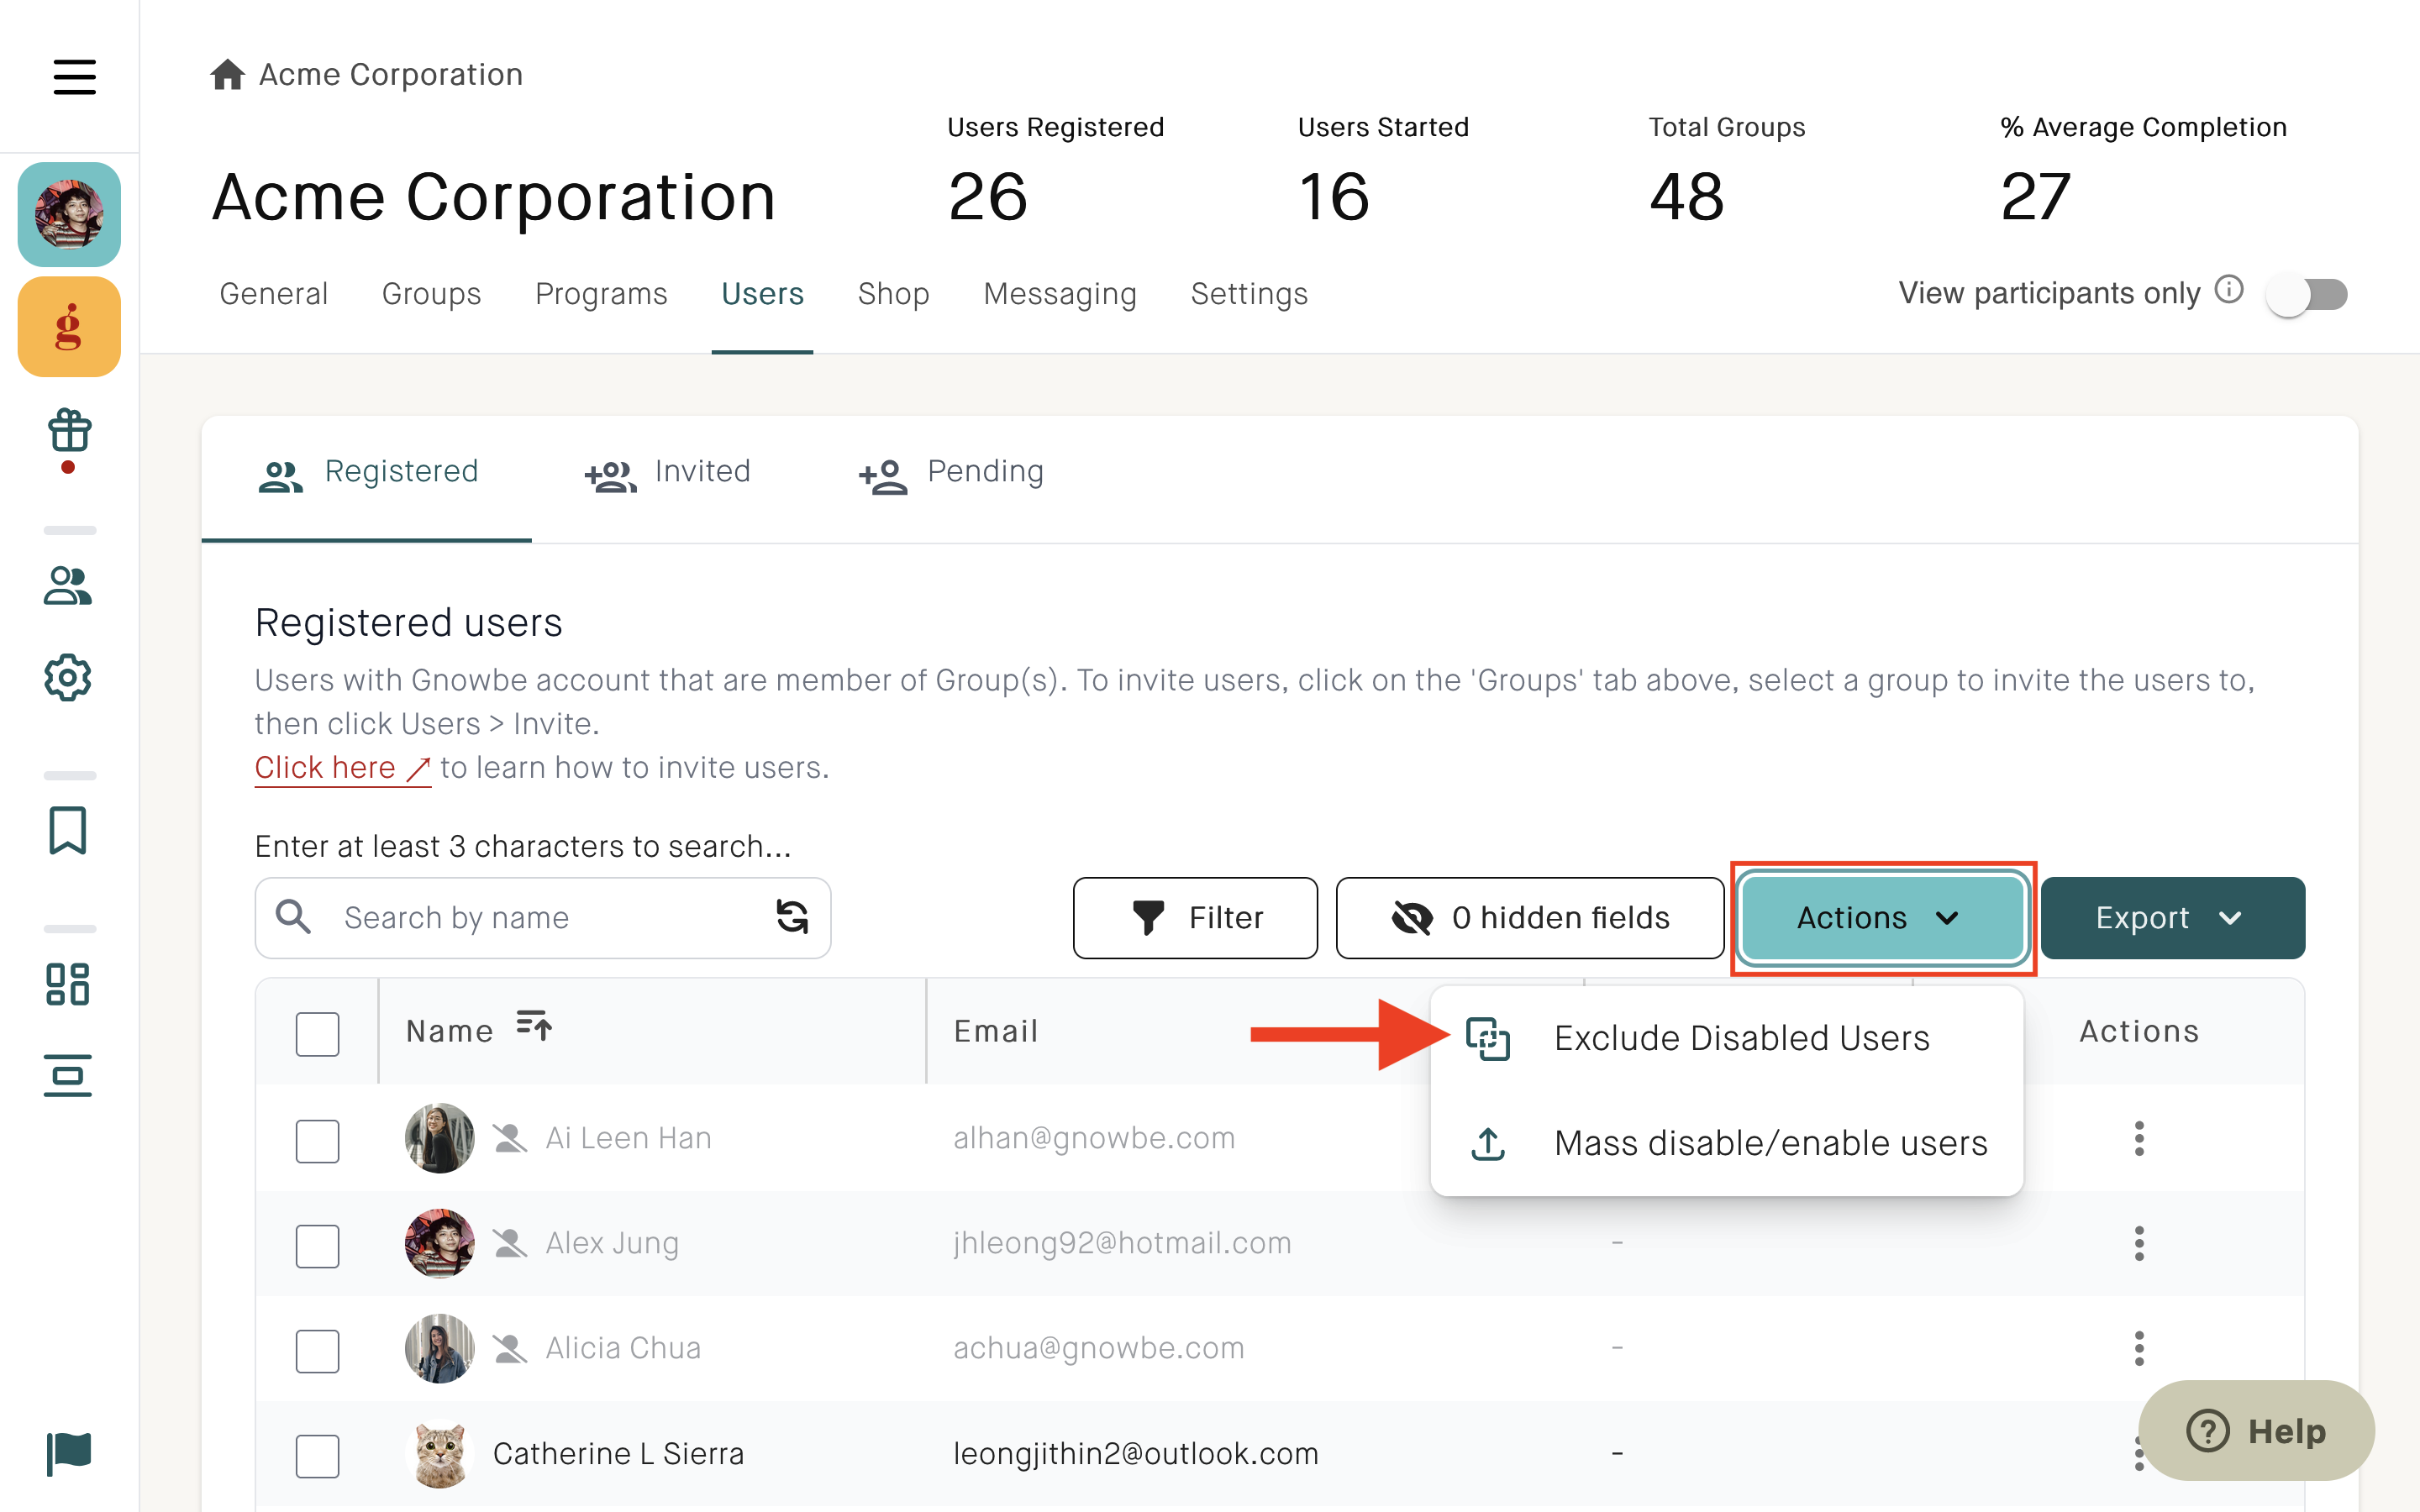The image size is (2420, 1512).
Task: Open the gift rewards icon
Action: [69, 431]
